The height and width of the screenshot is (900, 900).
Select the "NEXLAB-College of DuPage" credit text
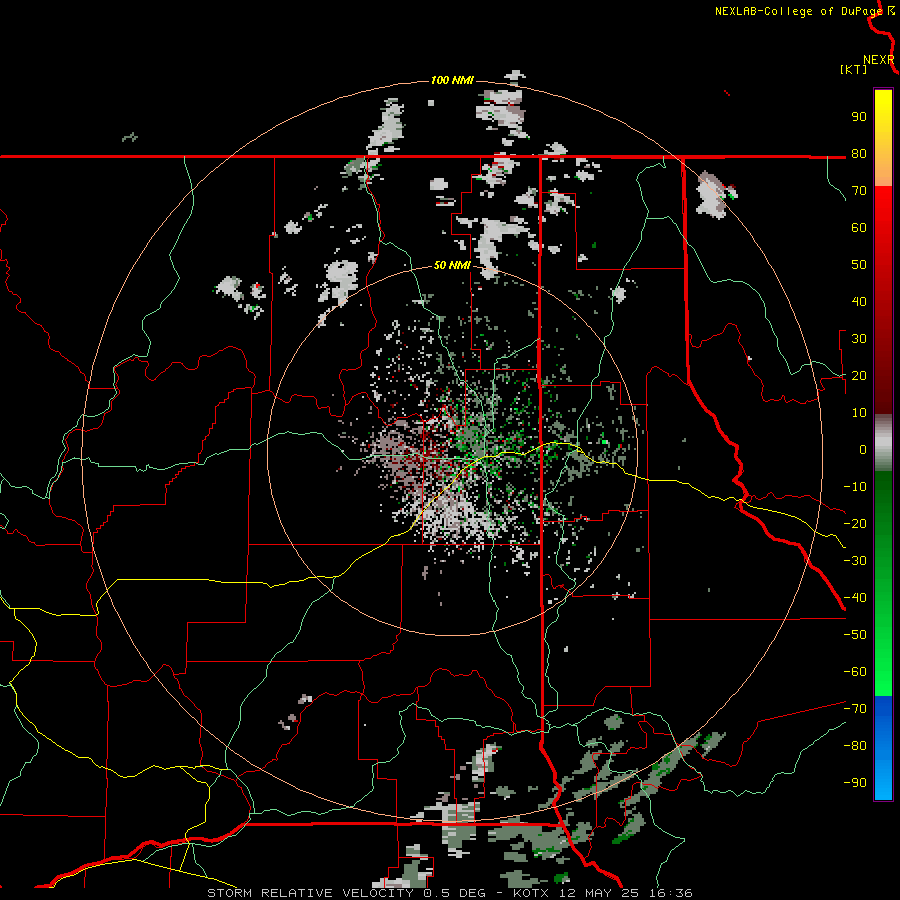click(798, 11)
